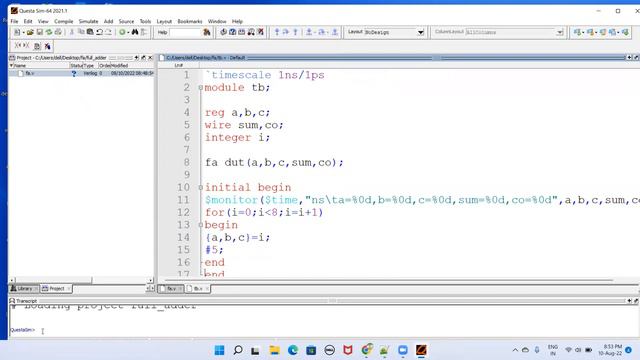Click the Questa Sim icon in the taskbar
This screenshot has height=360, width=640.
click(421, 350)
